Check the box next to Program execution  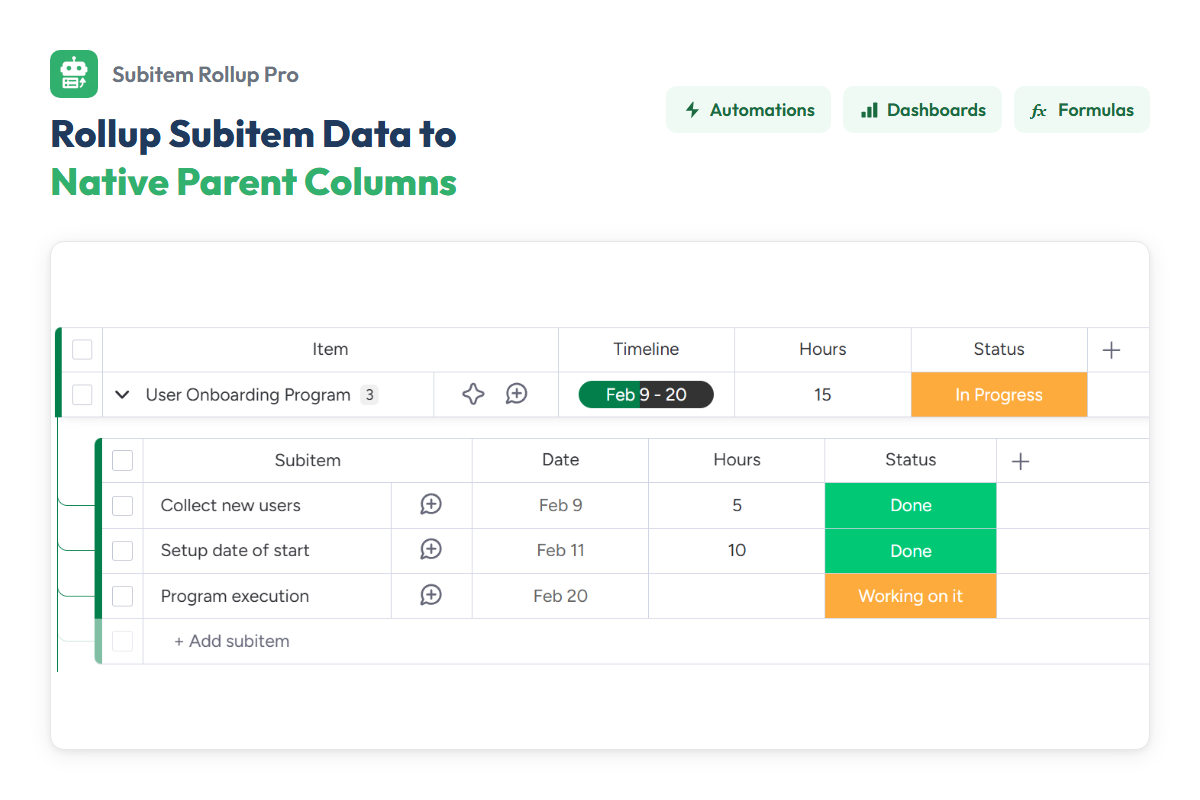(x=122, y=596)
